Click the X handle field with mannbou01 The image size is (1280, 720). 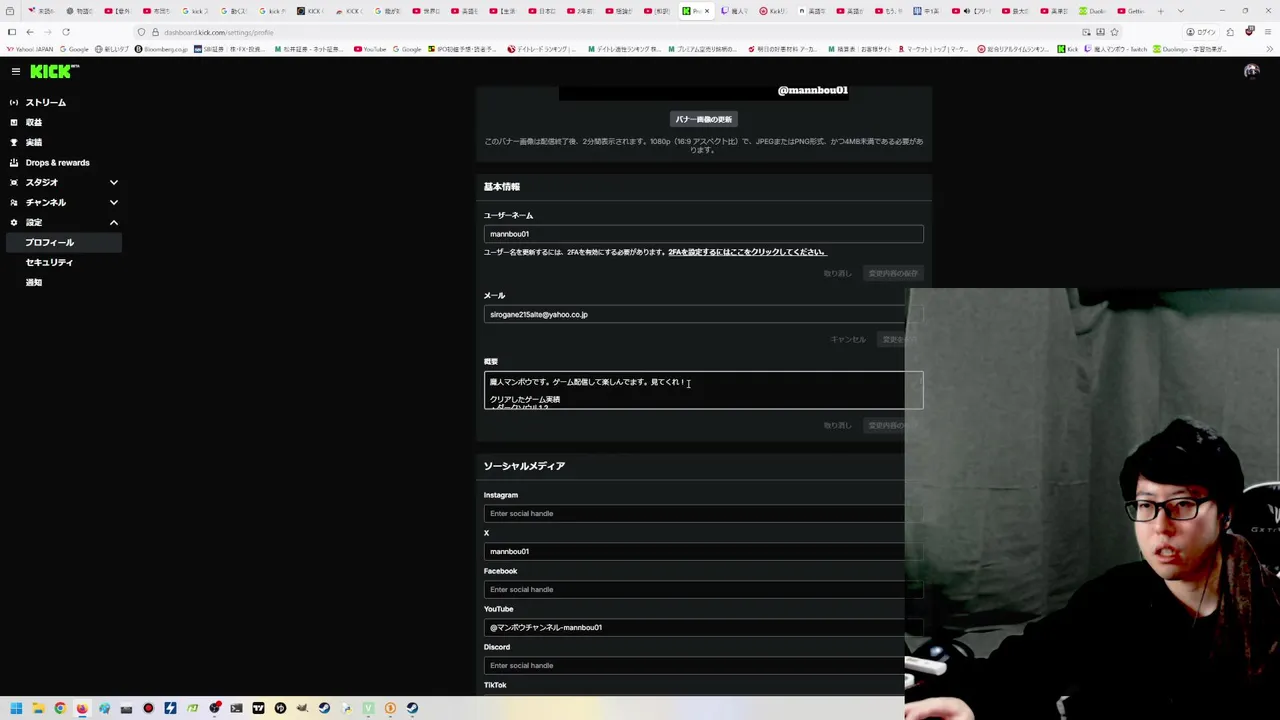click(695, 551)
